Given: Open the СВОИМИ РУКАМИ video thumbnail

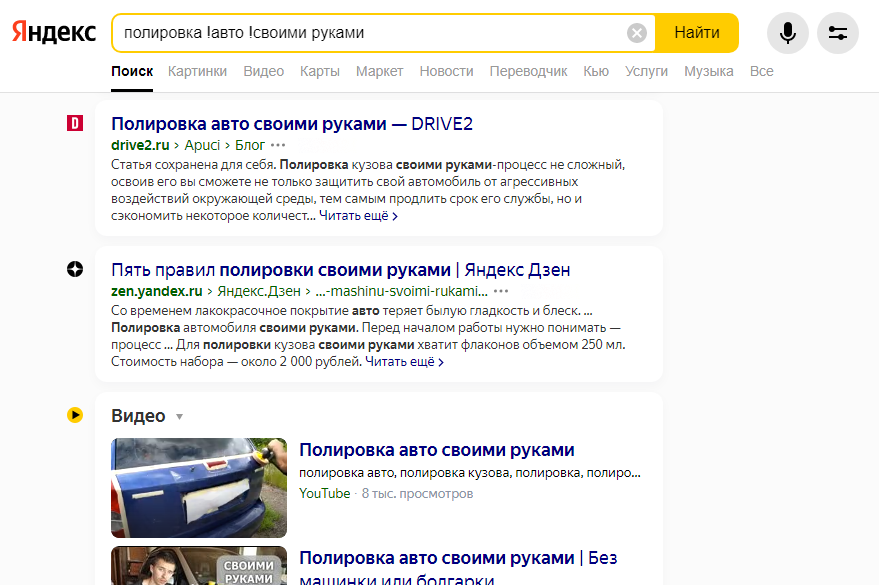Looking at the screenshot, I should [x=199, y=565].
